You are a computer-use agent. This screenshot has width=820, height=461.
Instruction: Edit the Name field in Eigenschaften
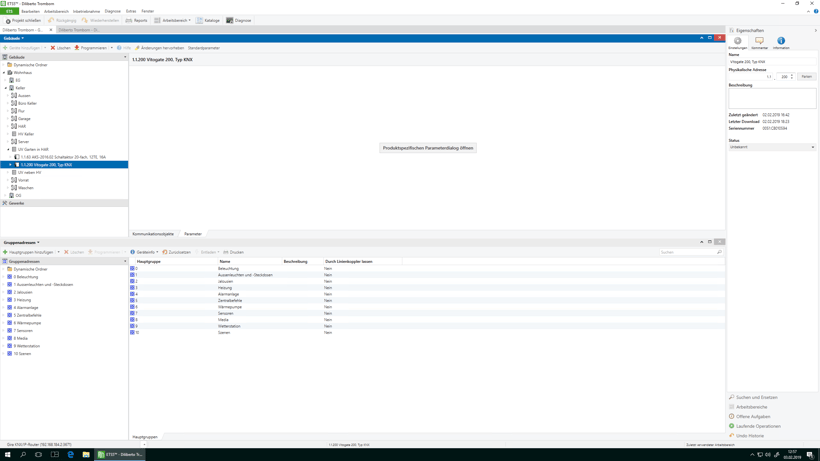tap(772, 62)
